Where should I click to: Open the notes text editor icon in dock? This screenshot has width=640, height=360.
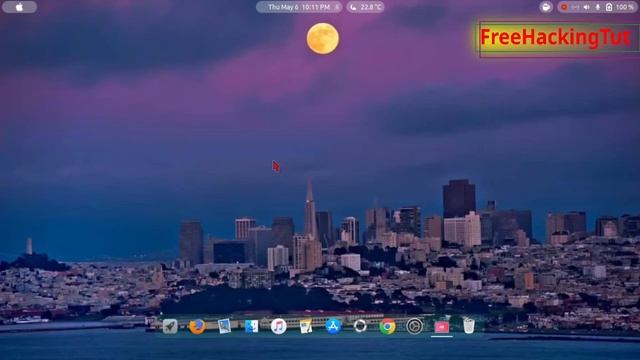[306, 326]
